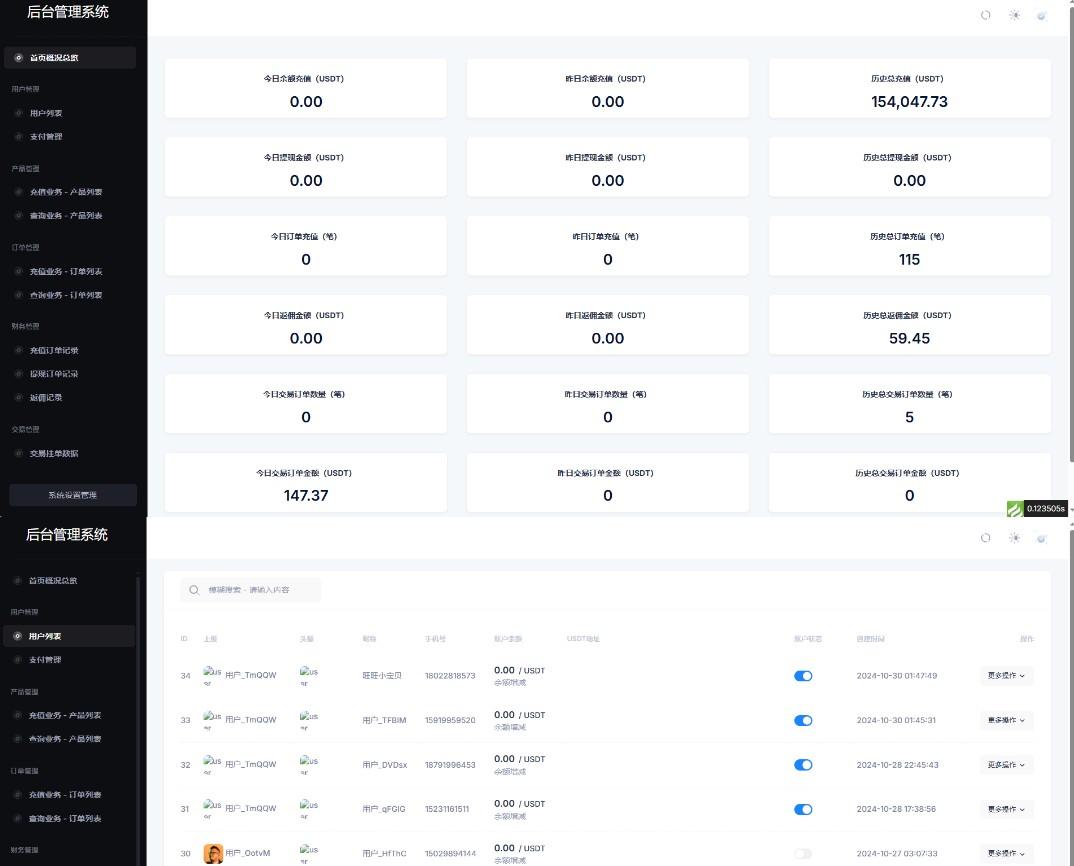The image size is (1074, 866).
Task: Click the refresh icon above the dashboard statistics
Action: coord(985,15)
